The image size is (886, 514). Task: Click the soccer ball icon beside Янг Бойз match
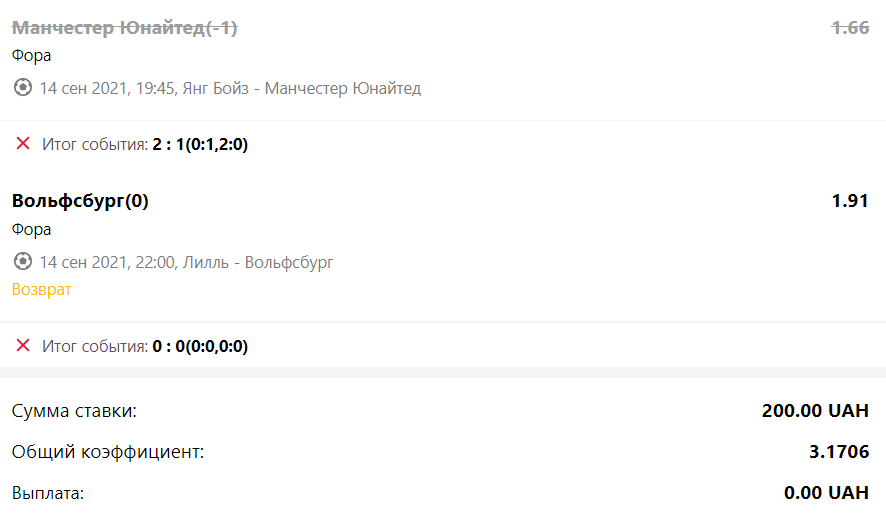point(23,88)
